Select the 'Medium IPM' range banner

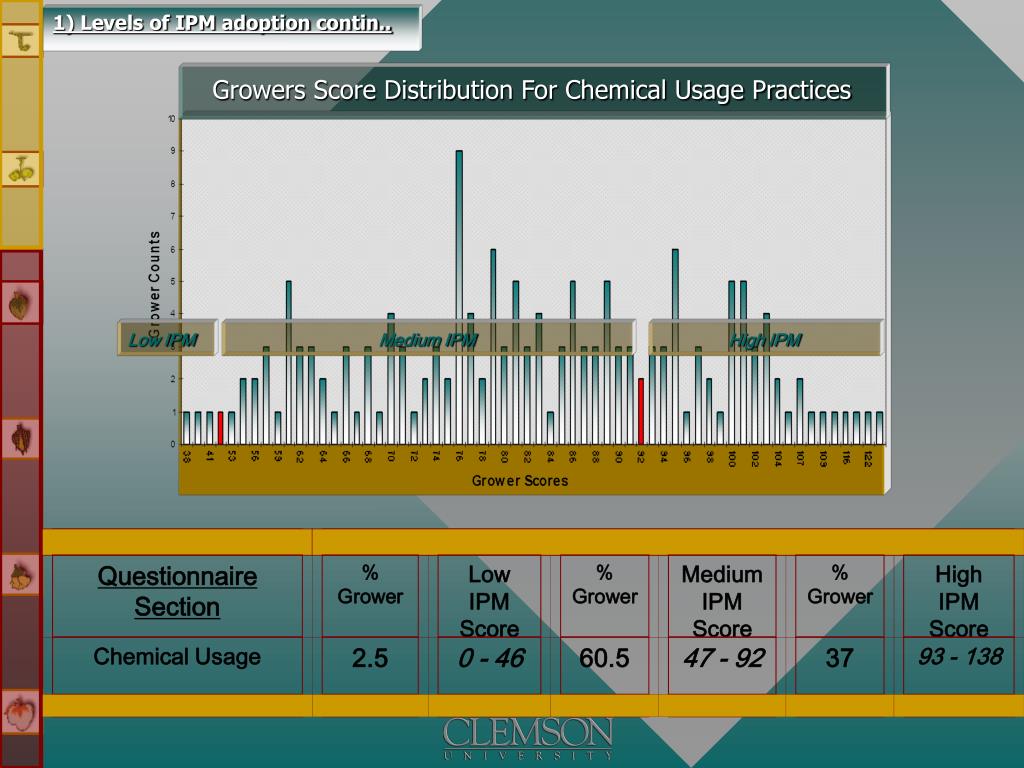point(428,338)
